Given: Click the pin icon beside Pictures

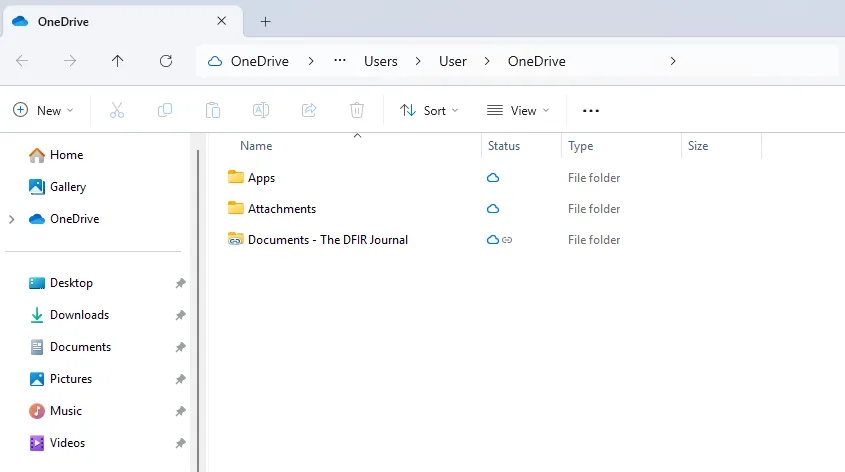Looking at the screenshot, I should [181, 379].
